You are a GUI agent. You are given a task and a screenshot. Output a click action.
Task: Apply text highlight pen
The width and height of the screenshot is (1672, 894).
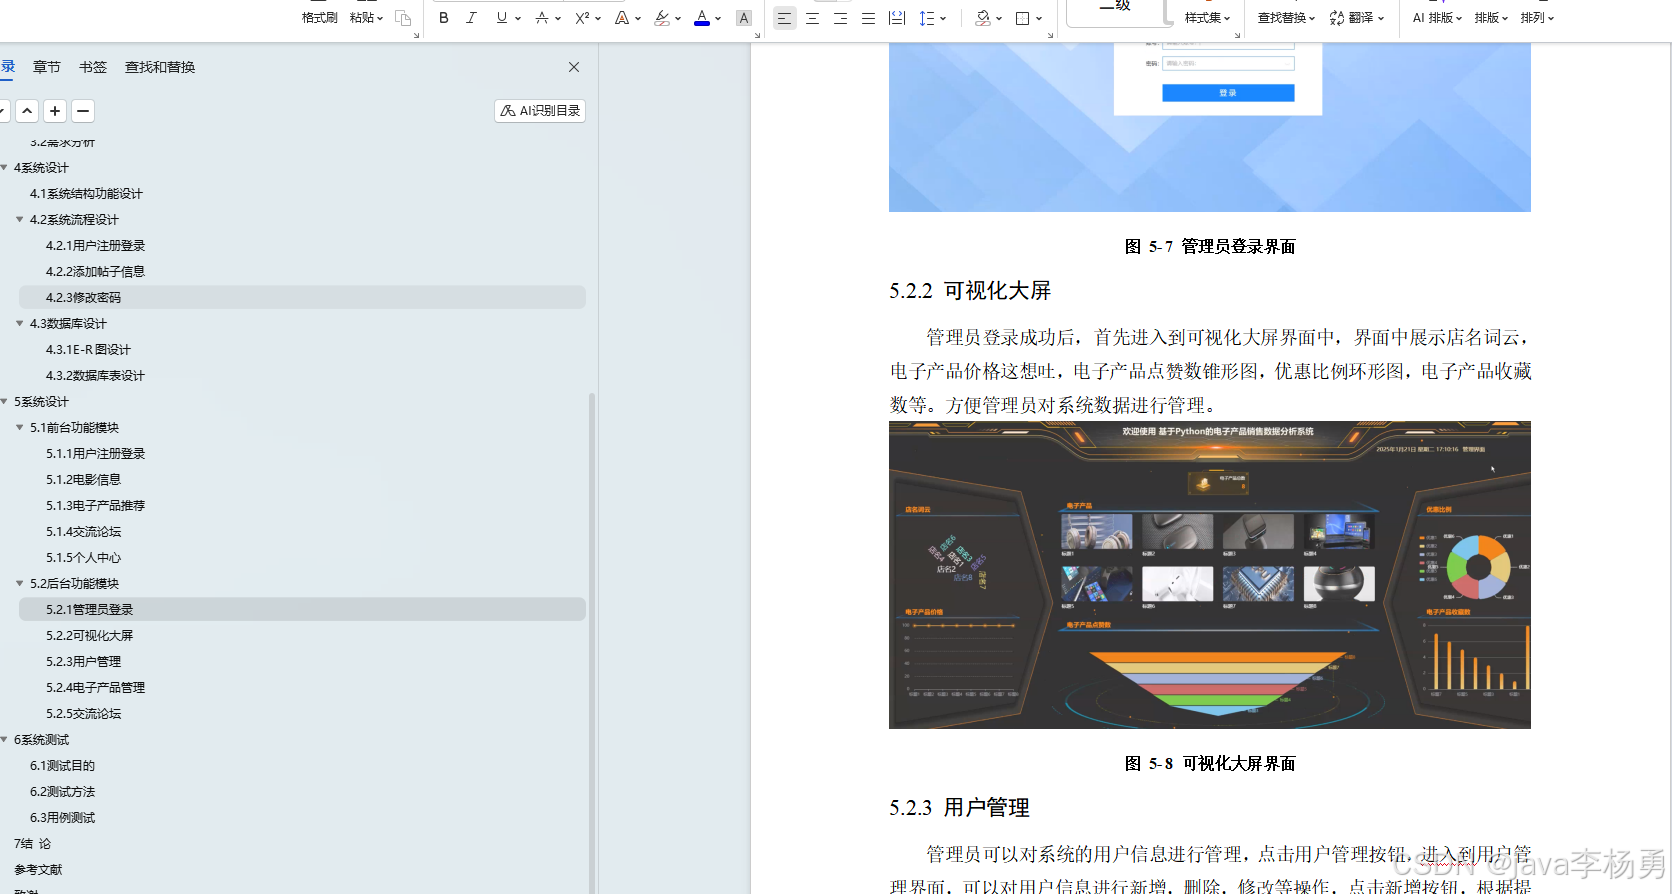[662, 18]
